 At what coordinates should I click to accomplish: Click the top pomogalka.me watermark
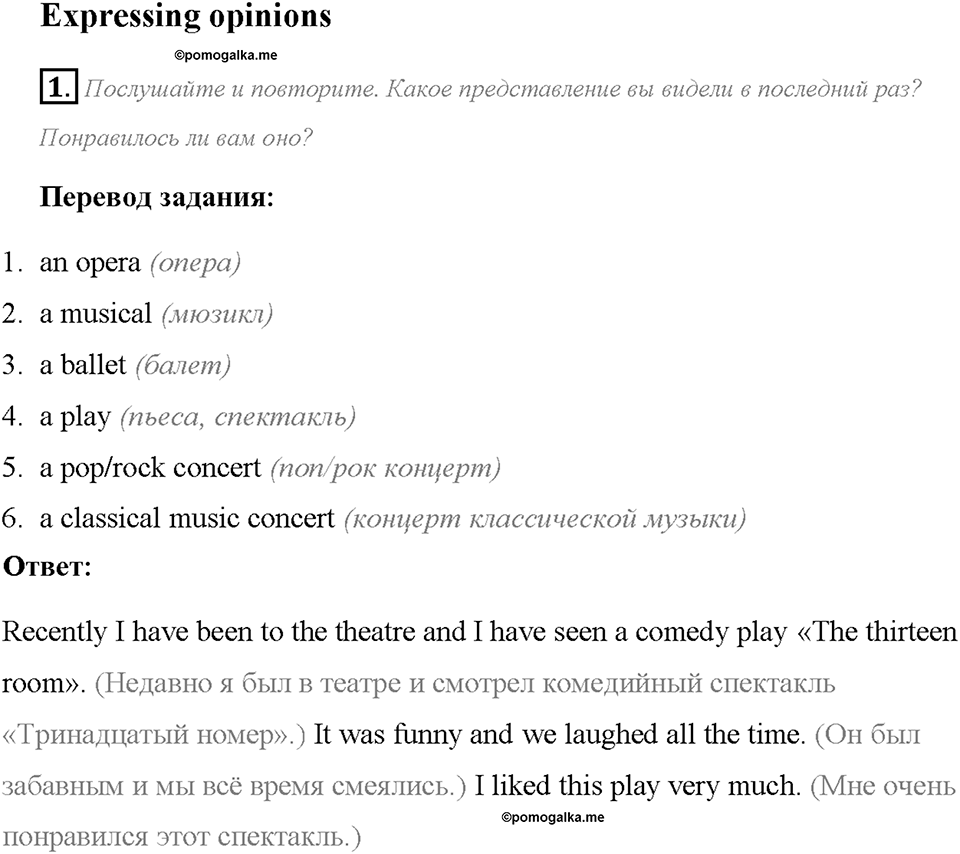pos(225,55)
